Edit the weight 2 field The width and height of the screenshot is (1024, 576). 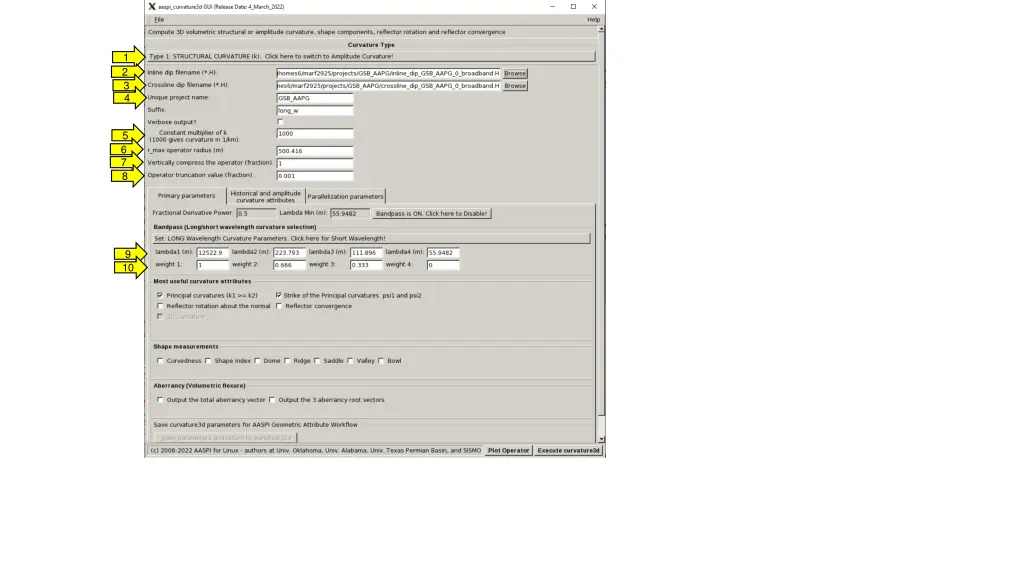[289, 264]
